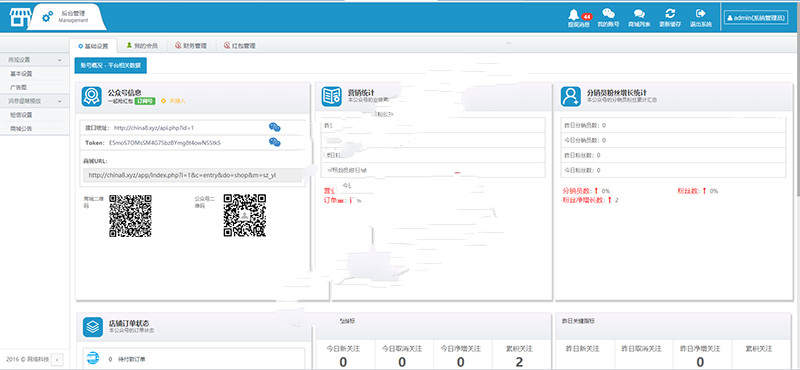Click the 公众号二维码 QR code image
800x370 pixels.
(x=245, y=215)
